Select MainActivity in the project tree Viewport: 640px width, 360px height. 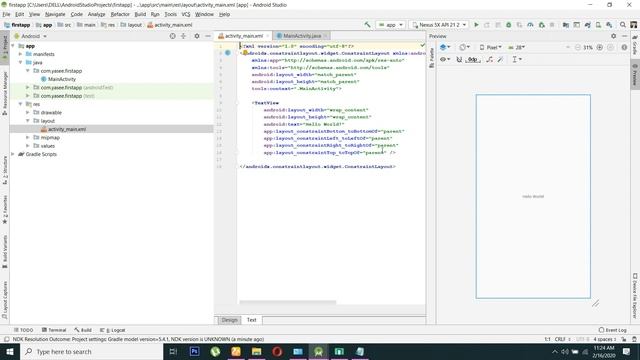click(x=58, y=79)
